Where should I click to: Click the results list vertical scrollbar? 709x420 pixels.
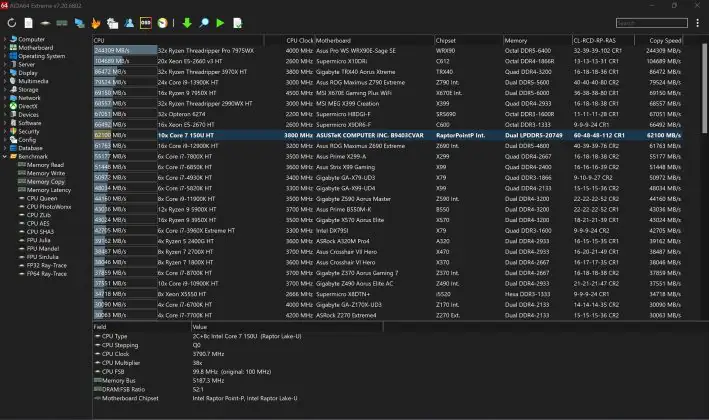pyautogui.click(x=704, y=89)
